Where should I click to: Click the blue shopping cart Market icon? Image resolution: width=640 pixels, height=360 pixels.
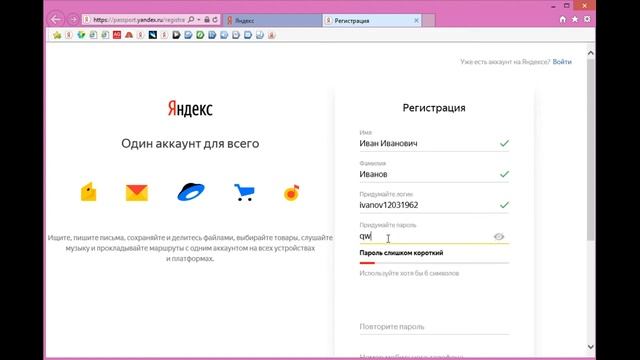coord(244,192)
